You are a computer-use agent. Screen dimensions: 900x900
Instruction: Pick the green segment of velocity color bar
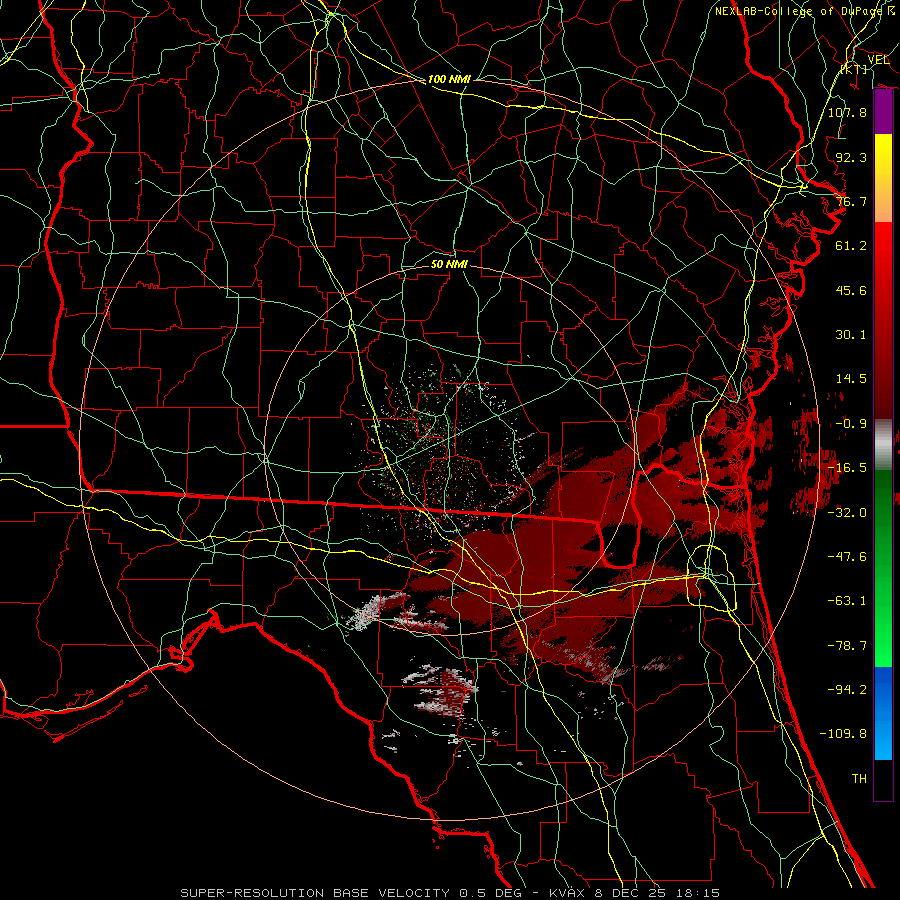point(883,568)
